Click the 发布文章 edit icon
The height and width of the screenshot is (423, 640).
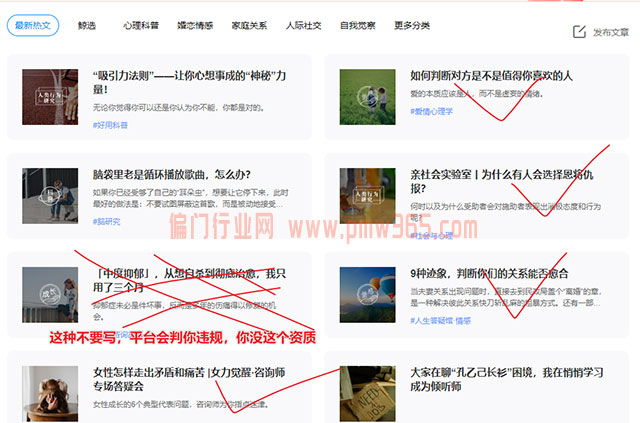coord(579,32)
